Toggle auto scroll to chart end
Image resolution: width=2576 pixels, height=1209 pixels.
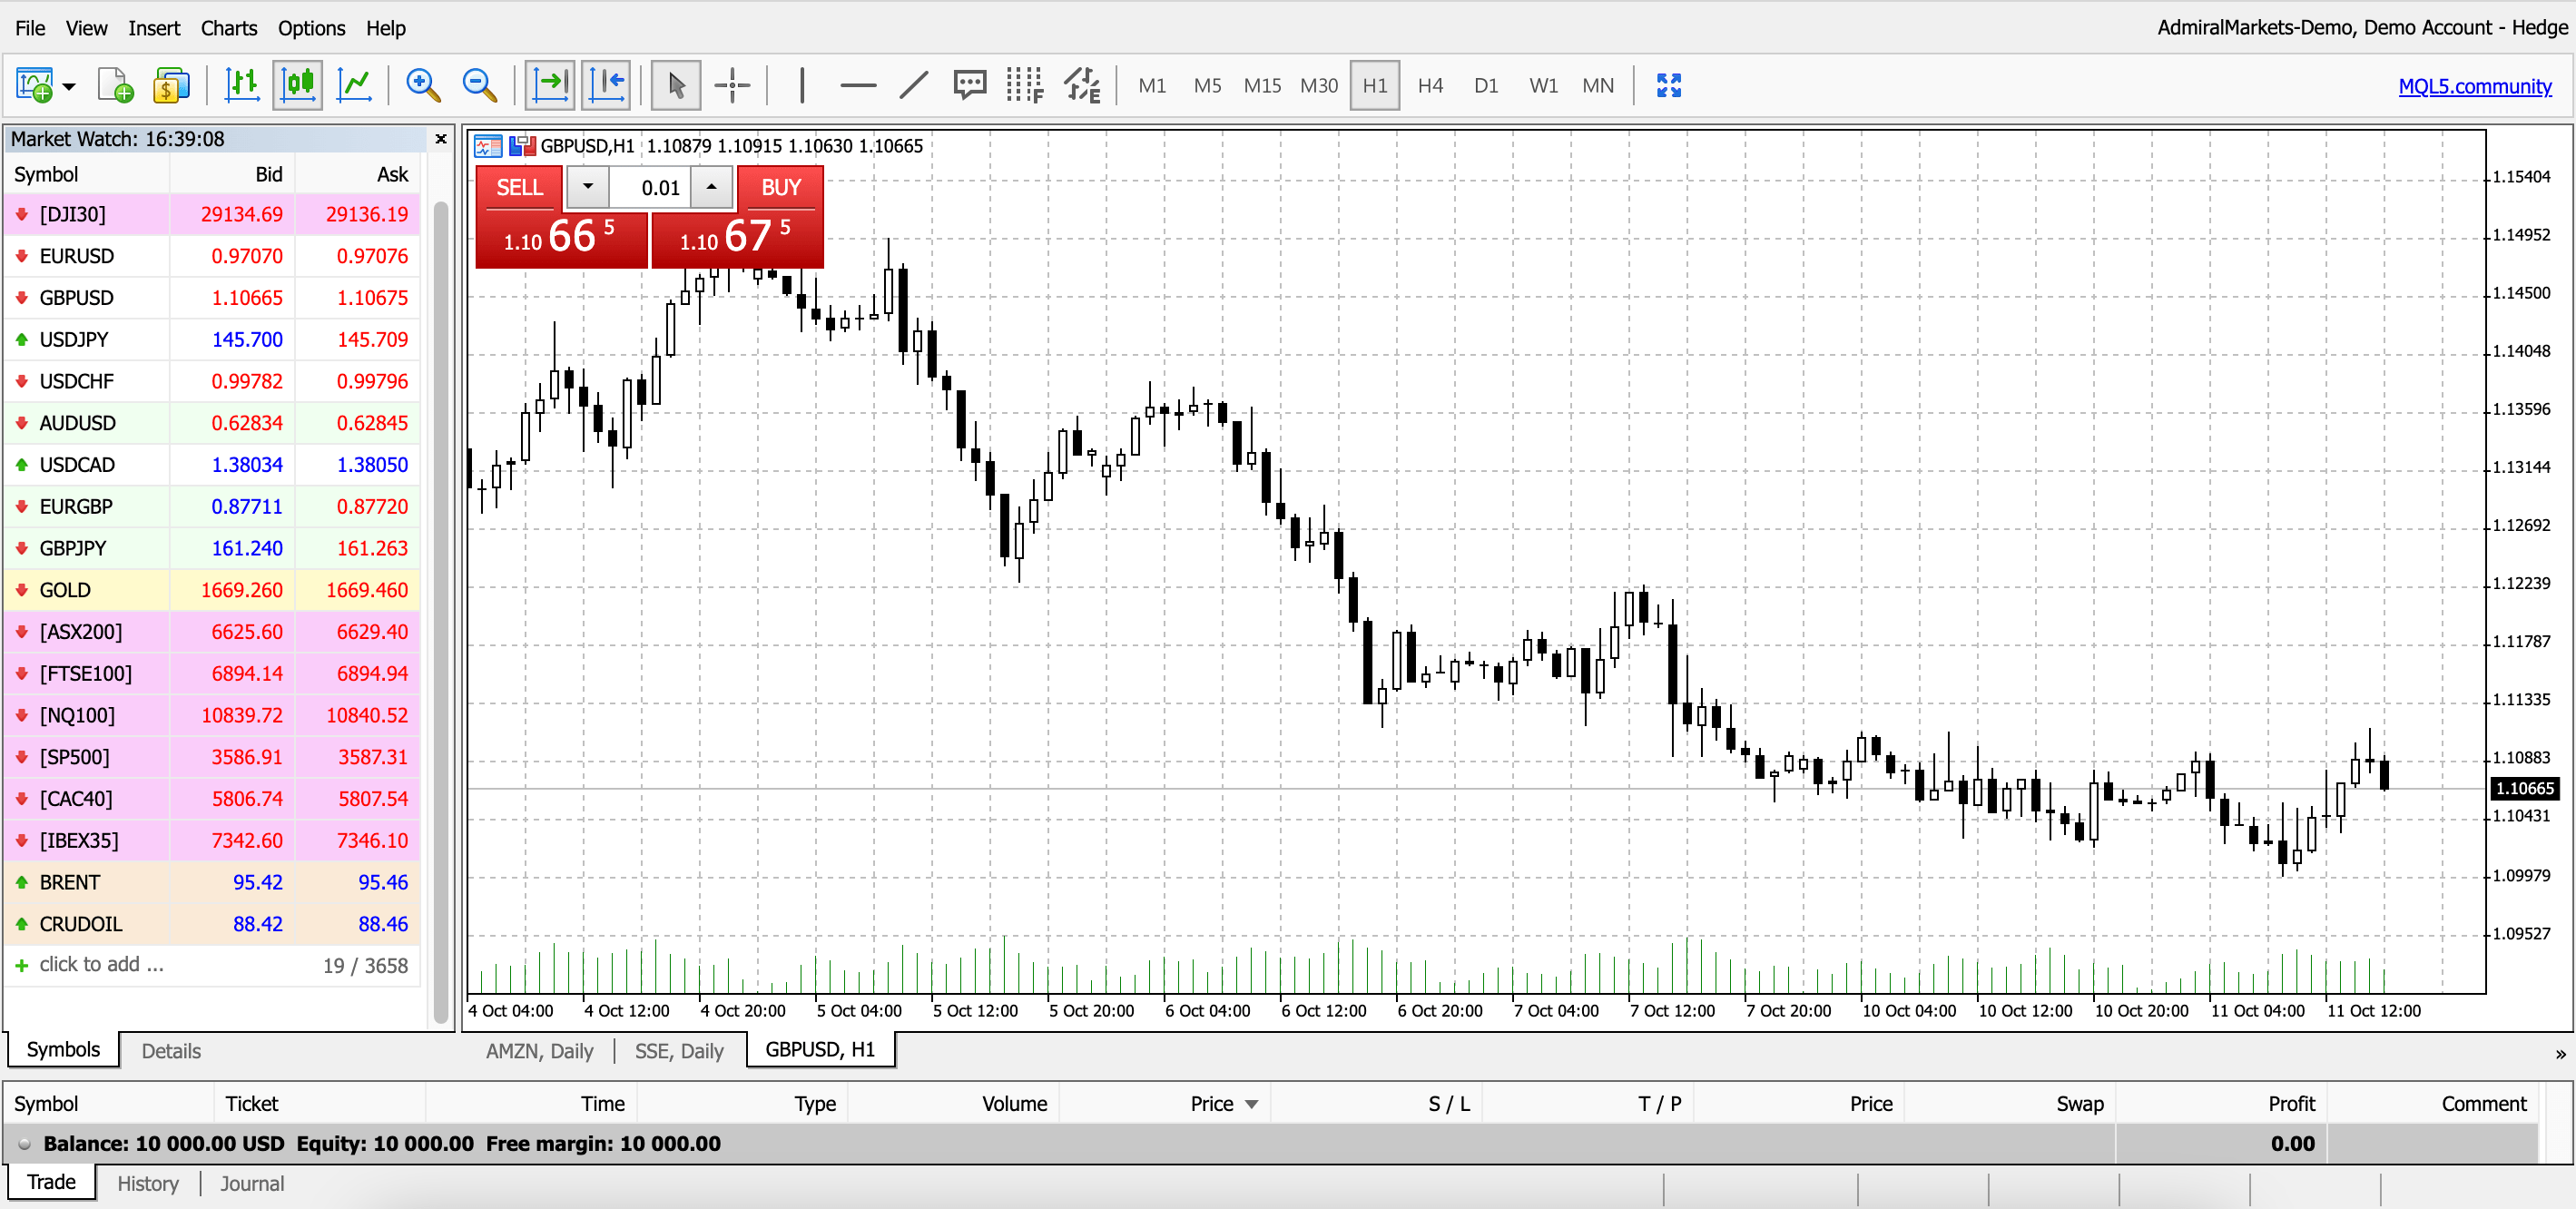[550, 85]
